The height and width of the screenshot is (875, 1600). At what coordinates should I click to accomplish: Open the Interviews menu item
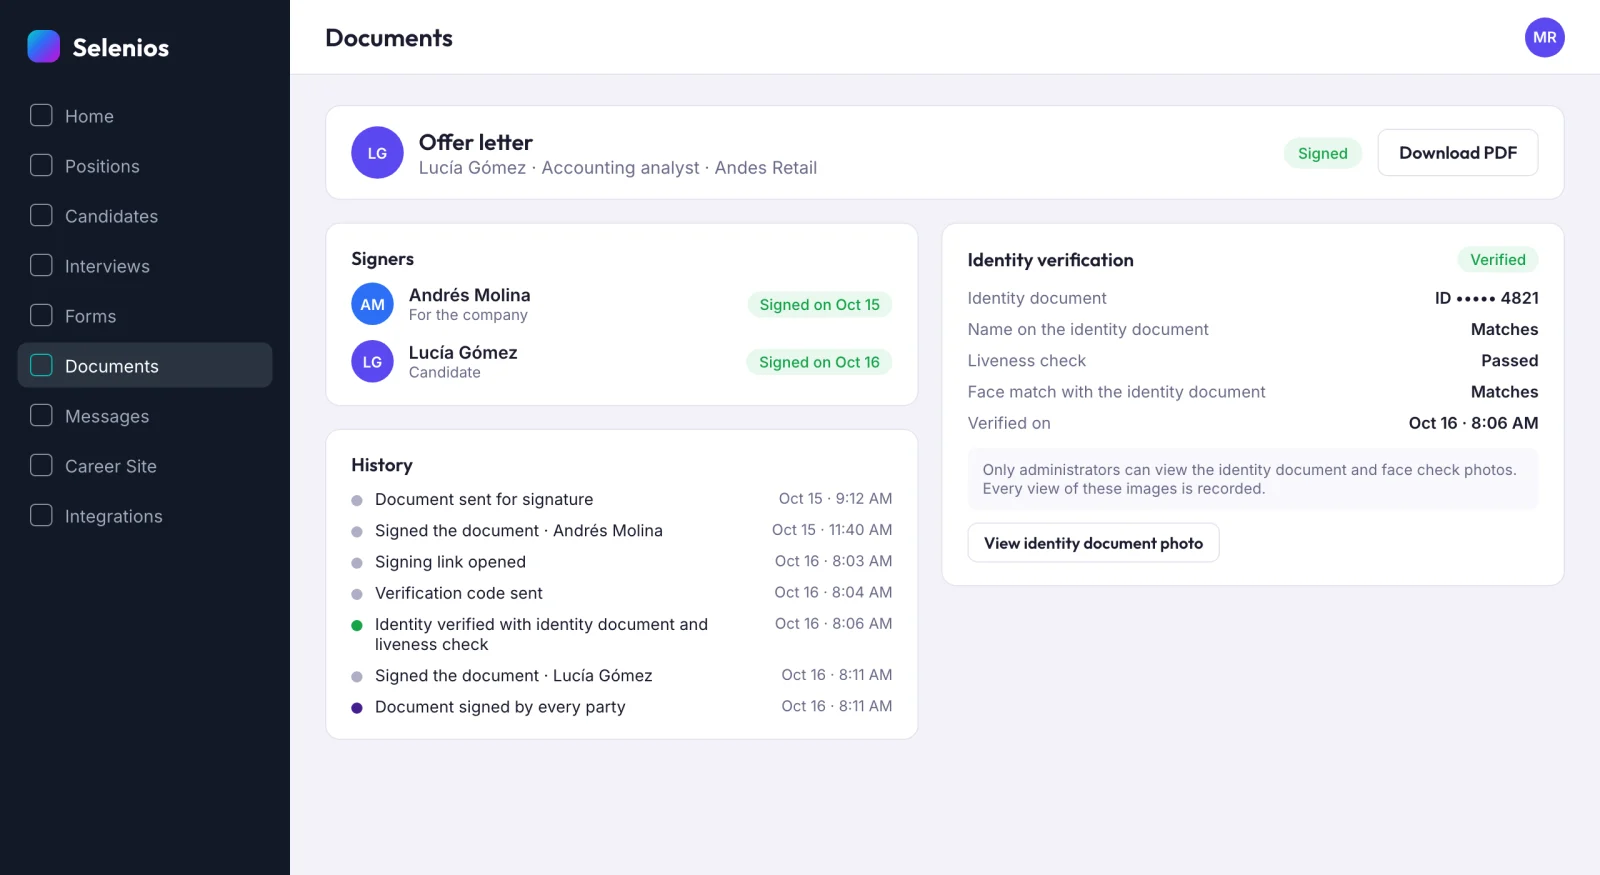(x=145, y=266)
